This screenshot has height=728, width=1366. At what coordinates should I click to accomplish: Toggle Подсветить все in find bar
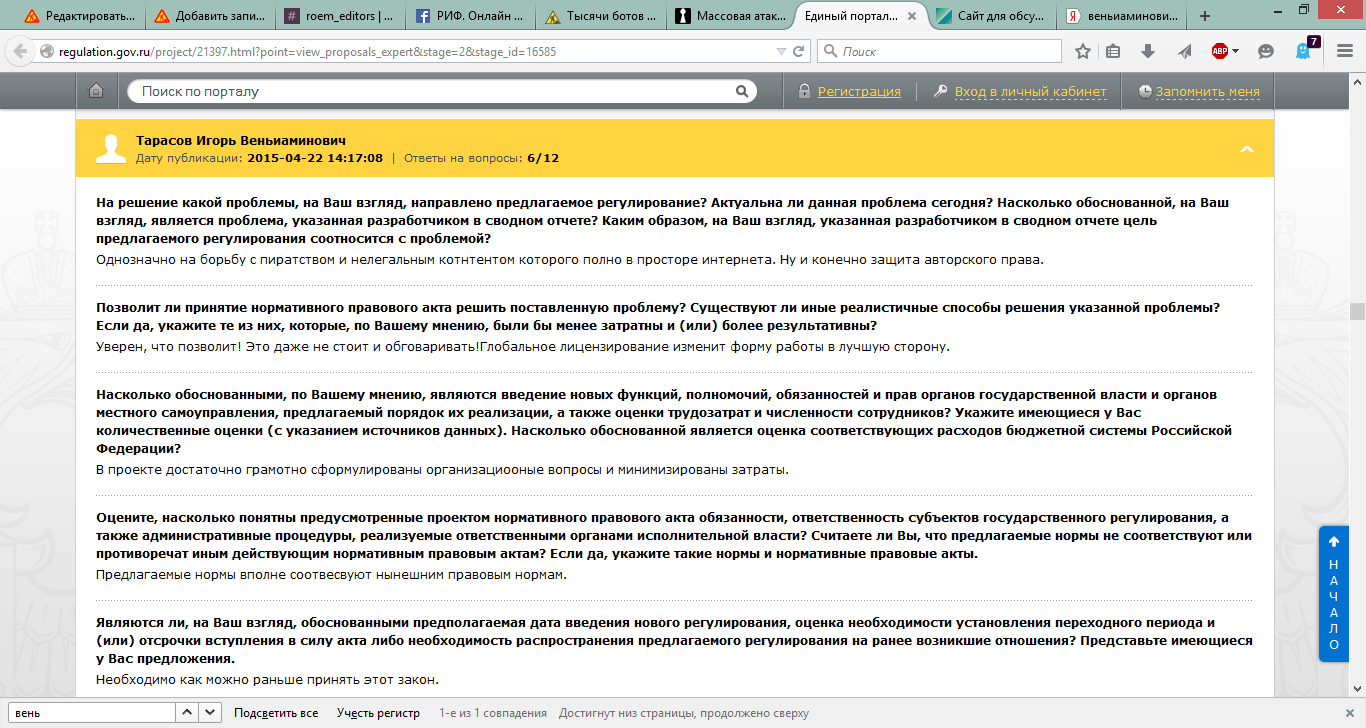[x=276, y=713]
